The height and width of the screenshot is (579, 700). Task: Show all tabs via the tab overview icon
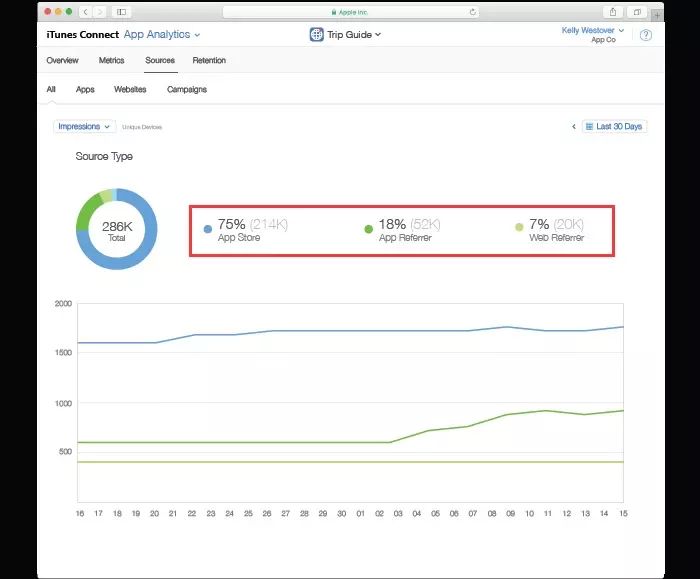(637, 12)
